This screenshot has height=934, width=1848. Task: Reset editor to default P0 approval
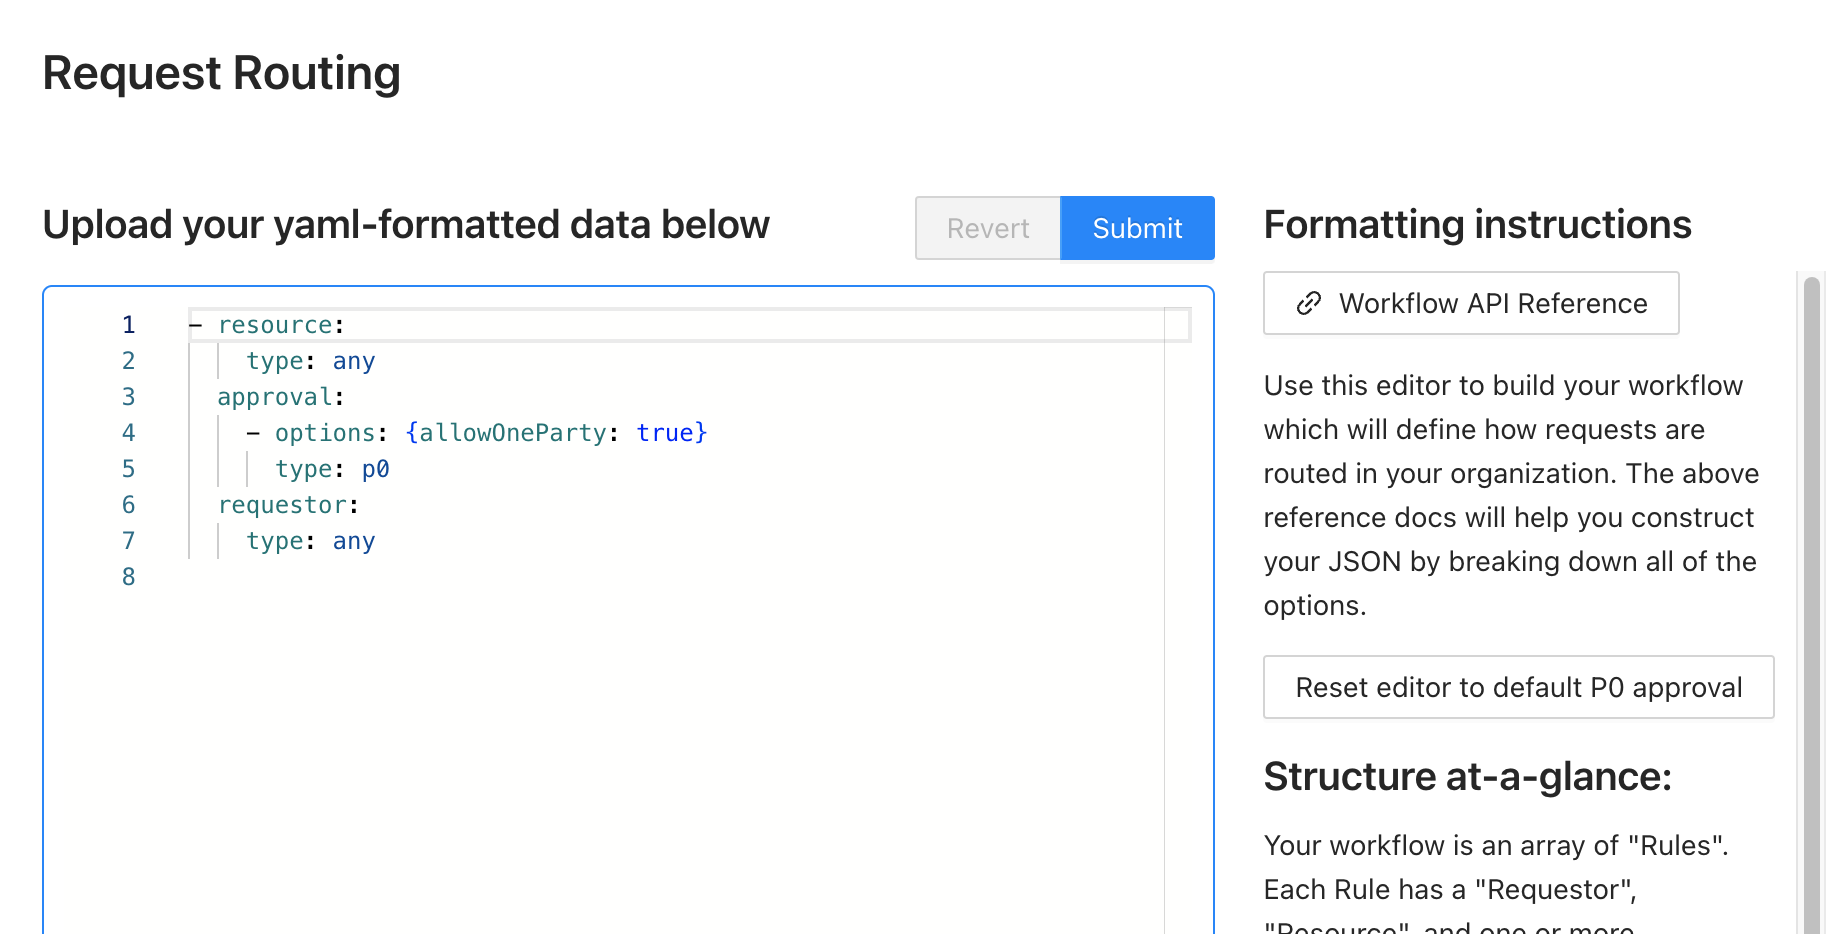pyautogui.click(x=1518, y=688)
